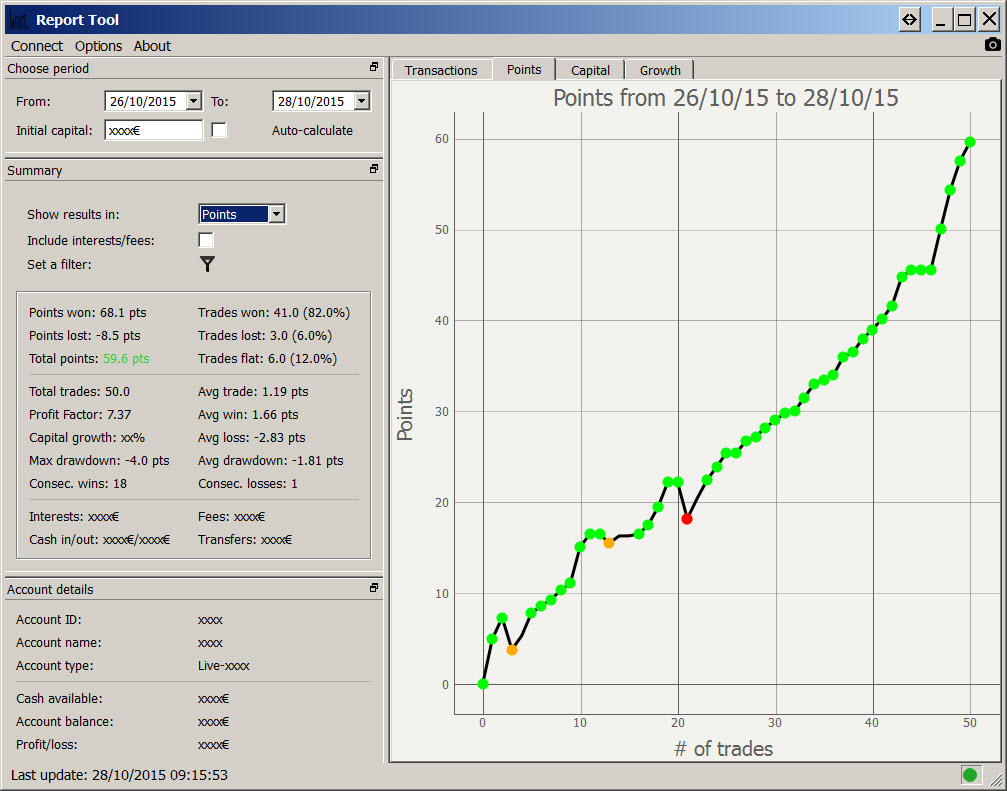Enable the Auto-calculate checkbox
This screenshot has width=1007, height=791.
point(219,130)
